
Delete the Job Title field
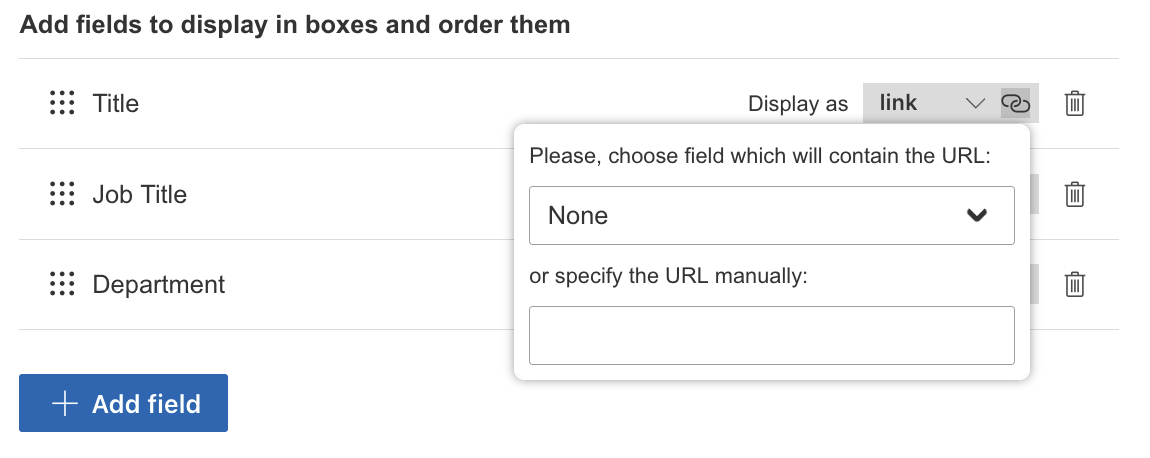[1075, 194]
